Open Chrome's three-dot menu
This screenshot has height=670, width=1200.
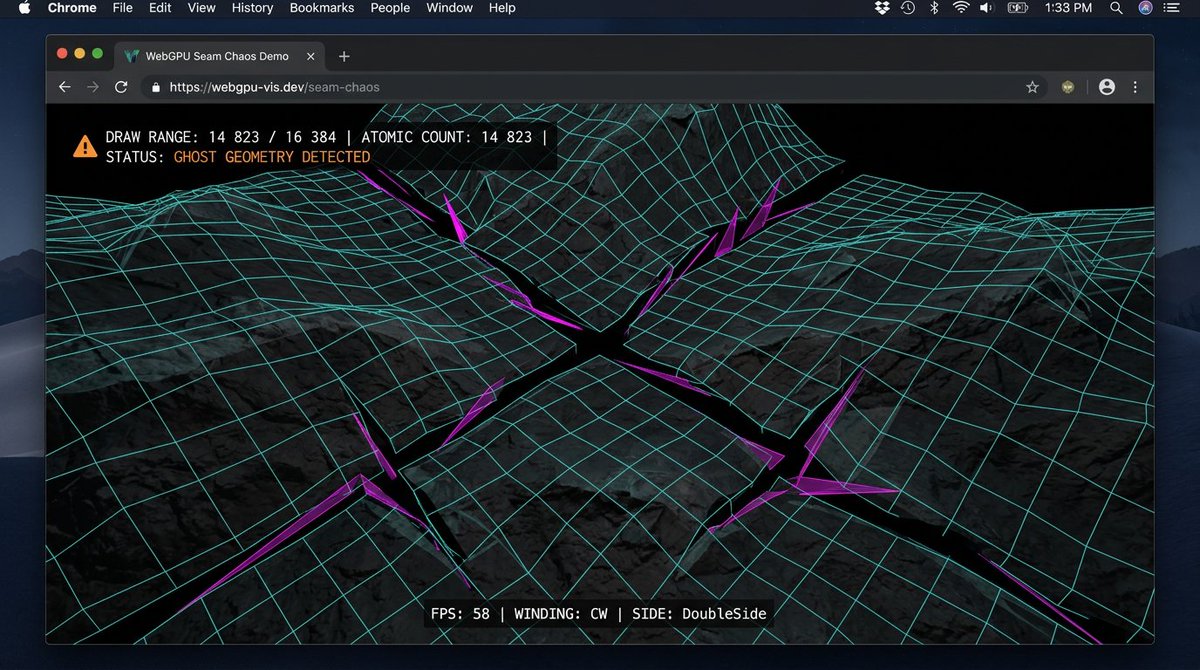click(x=1135, y=87)
